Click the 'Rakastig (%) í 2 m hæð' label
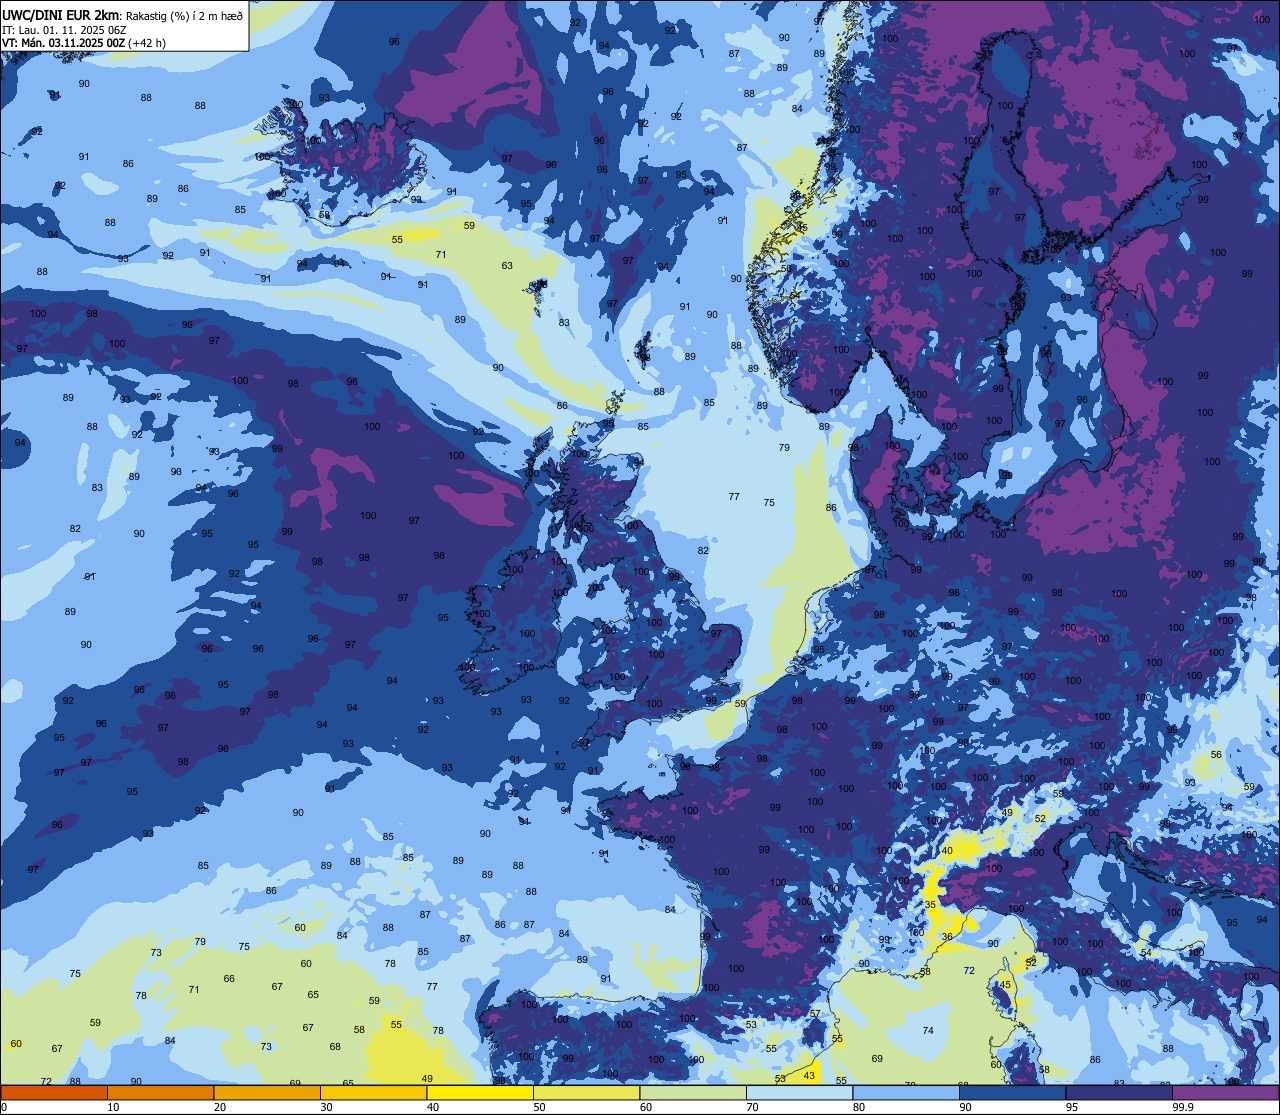The height and width of the screenshot is (1115, 1280). (184, 16)
